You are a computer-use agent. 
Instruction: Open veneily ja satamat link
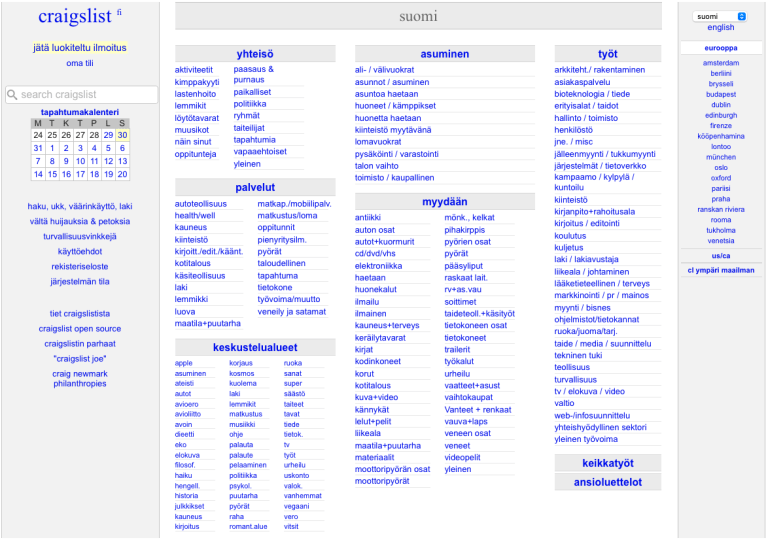tap(291, 312)
